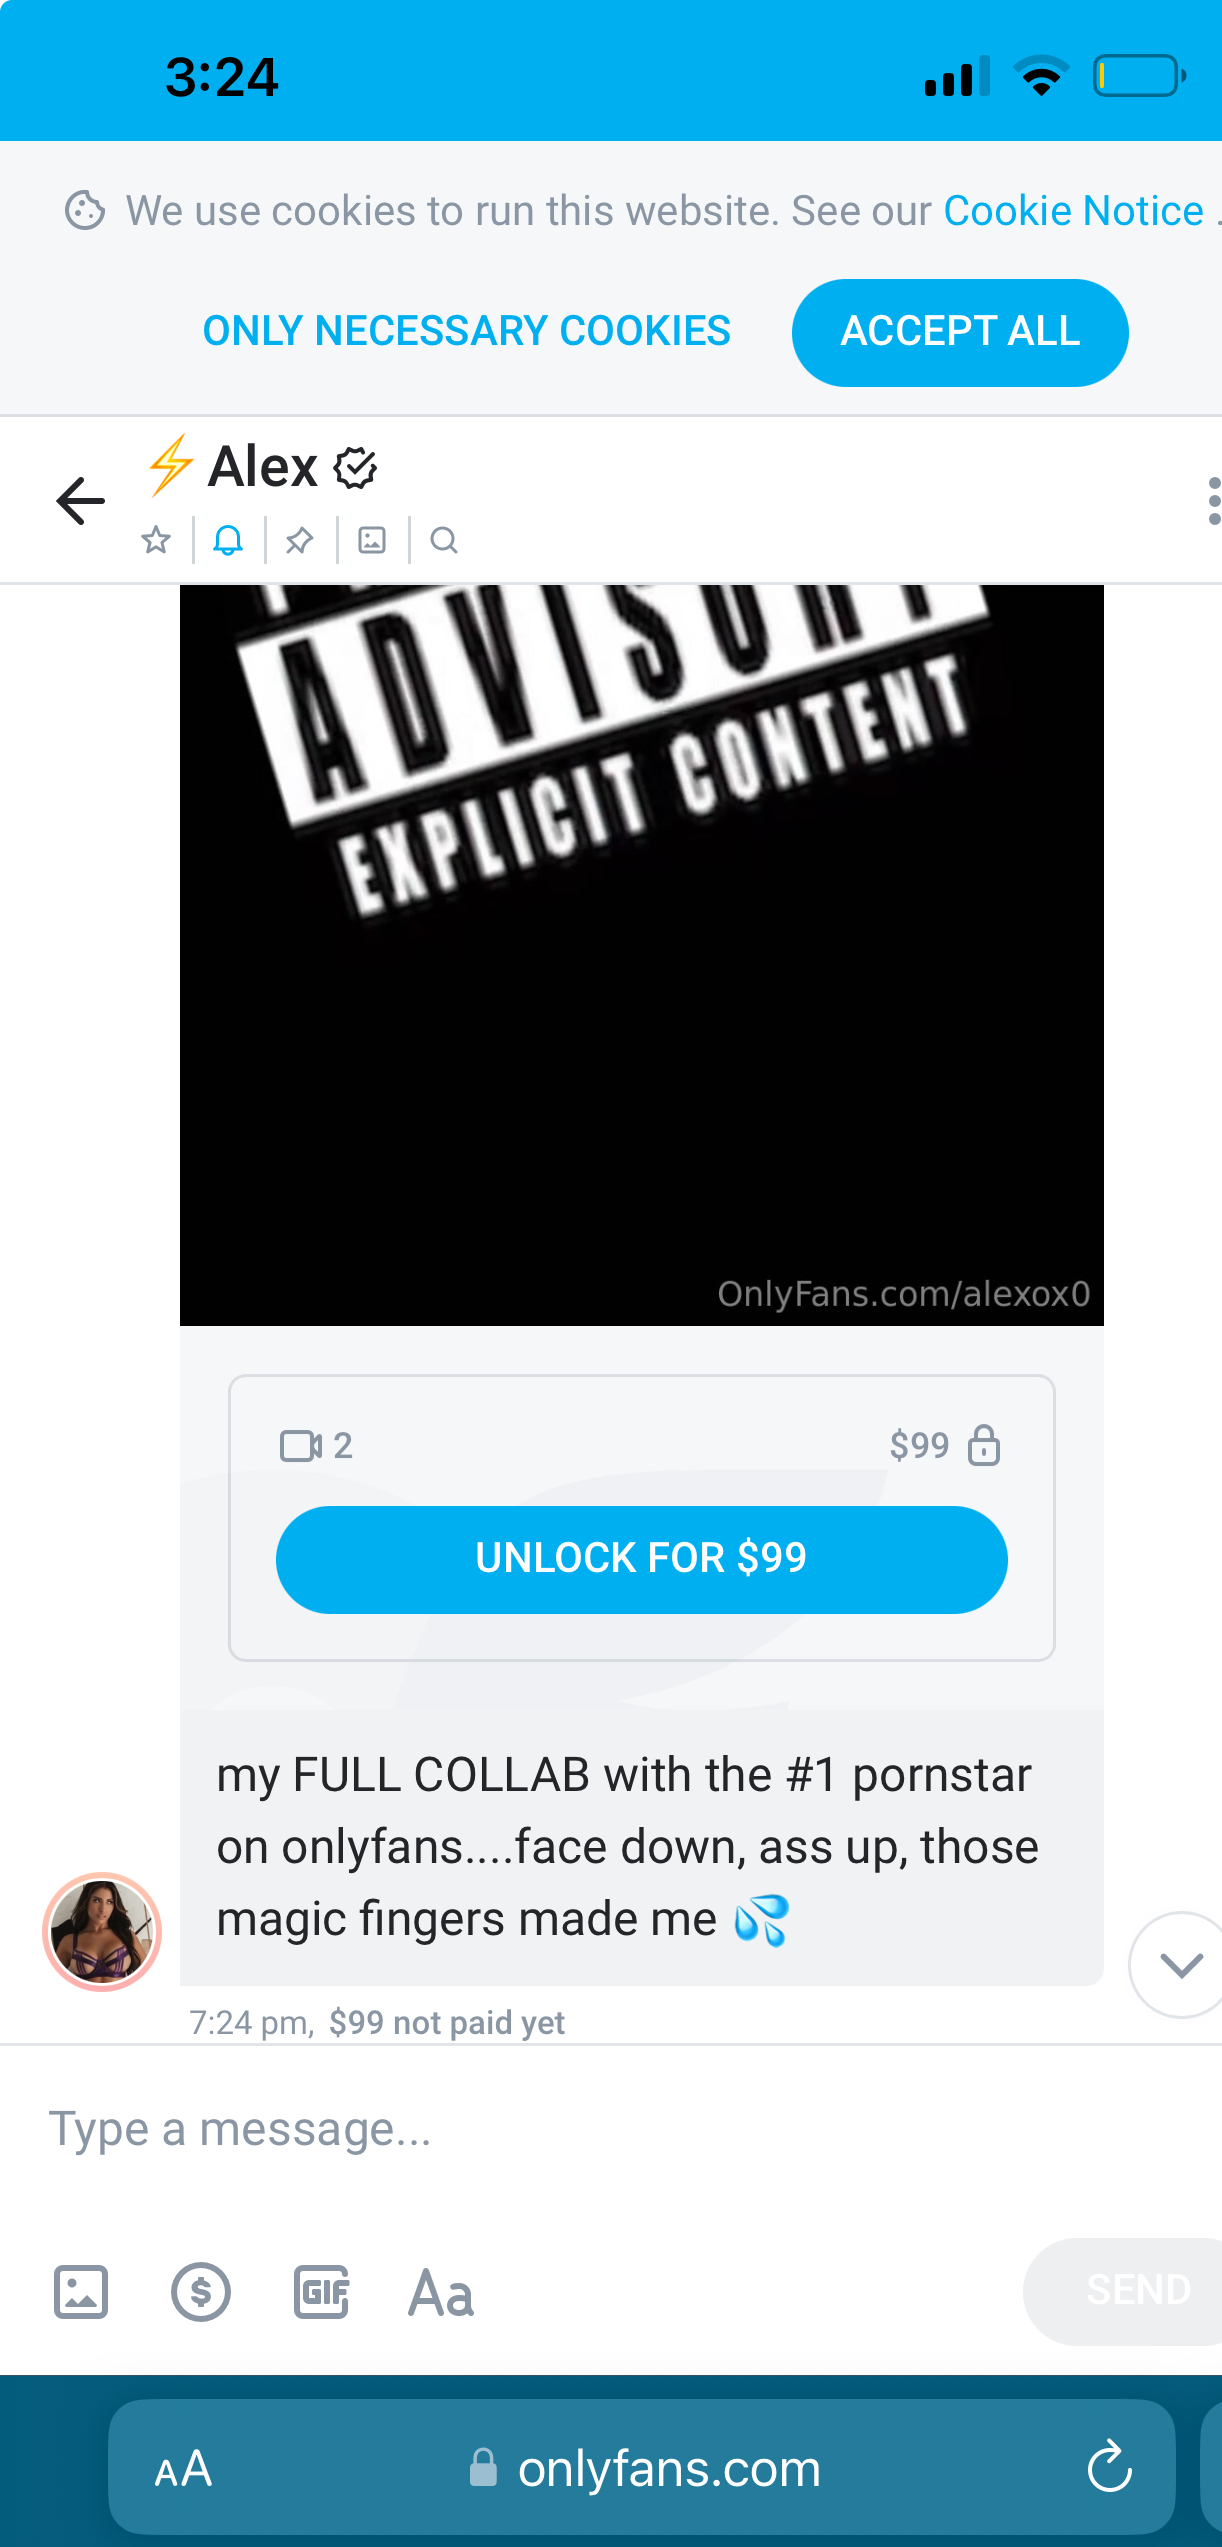Search within the chat with magnifier icon
The height and width of the screenshot is (2547, 1222).
444,541
